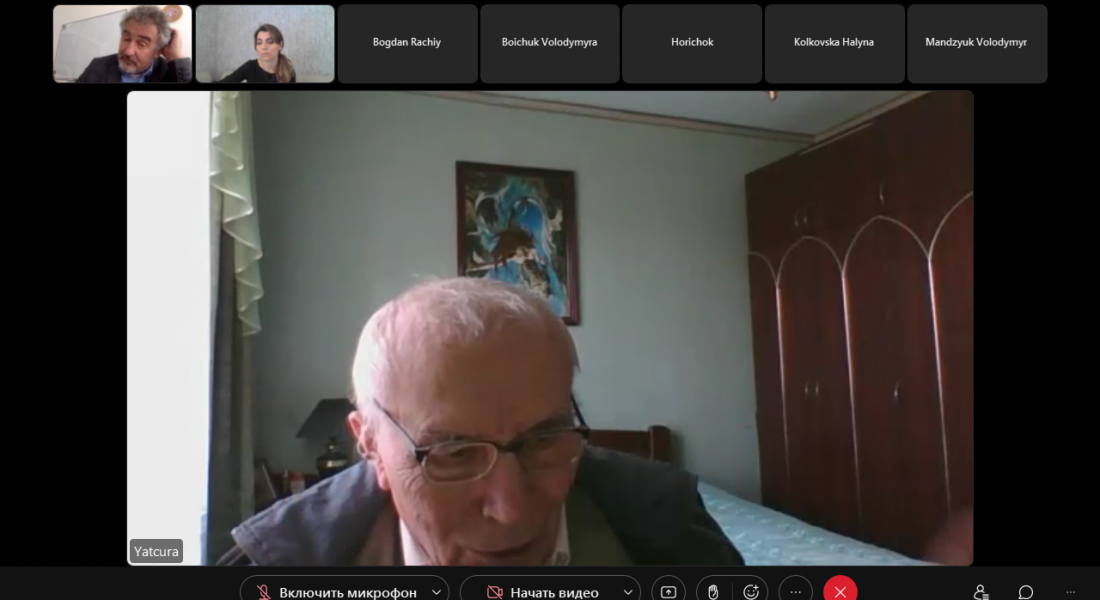Leave the meeting with red X button
The image size is (1100, 600).
pyautogui.click(x=840, y=591)
